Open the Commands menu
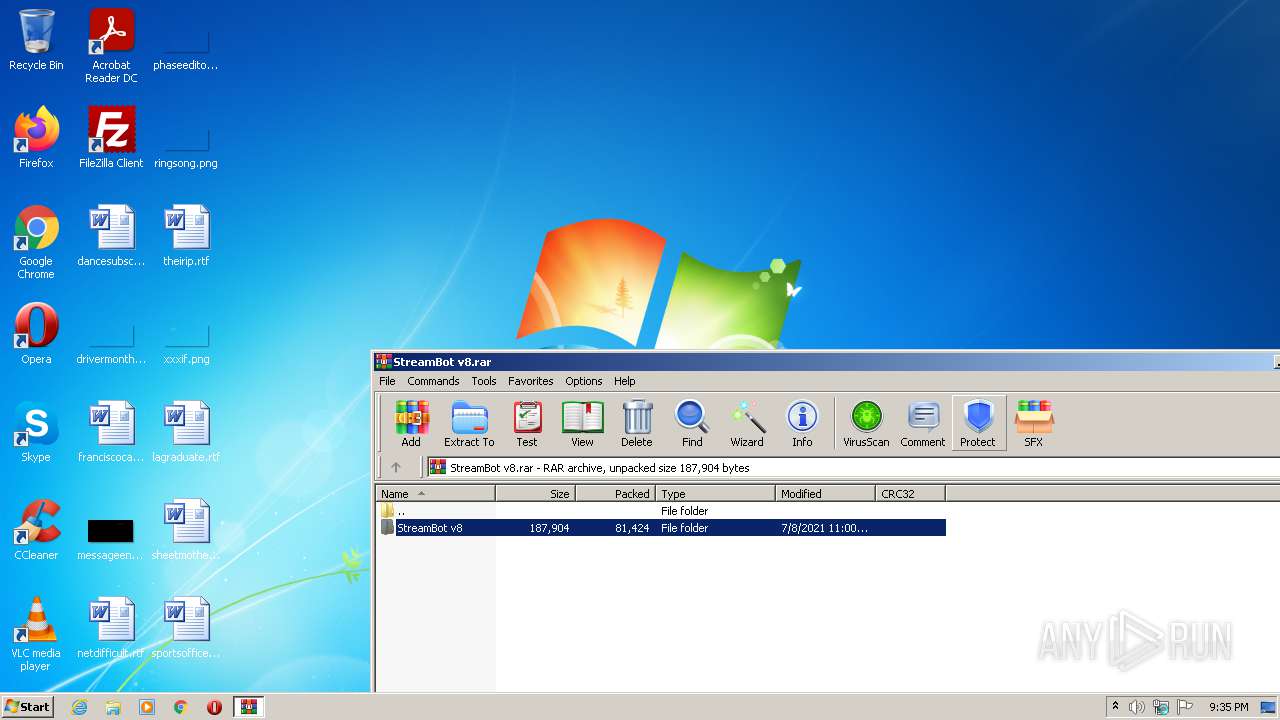Screen dimensions: 1280x720 [x=433, y=381]
